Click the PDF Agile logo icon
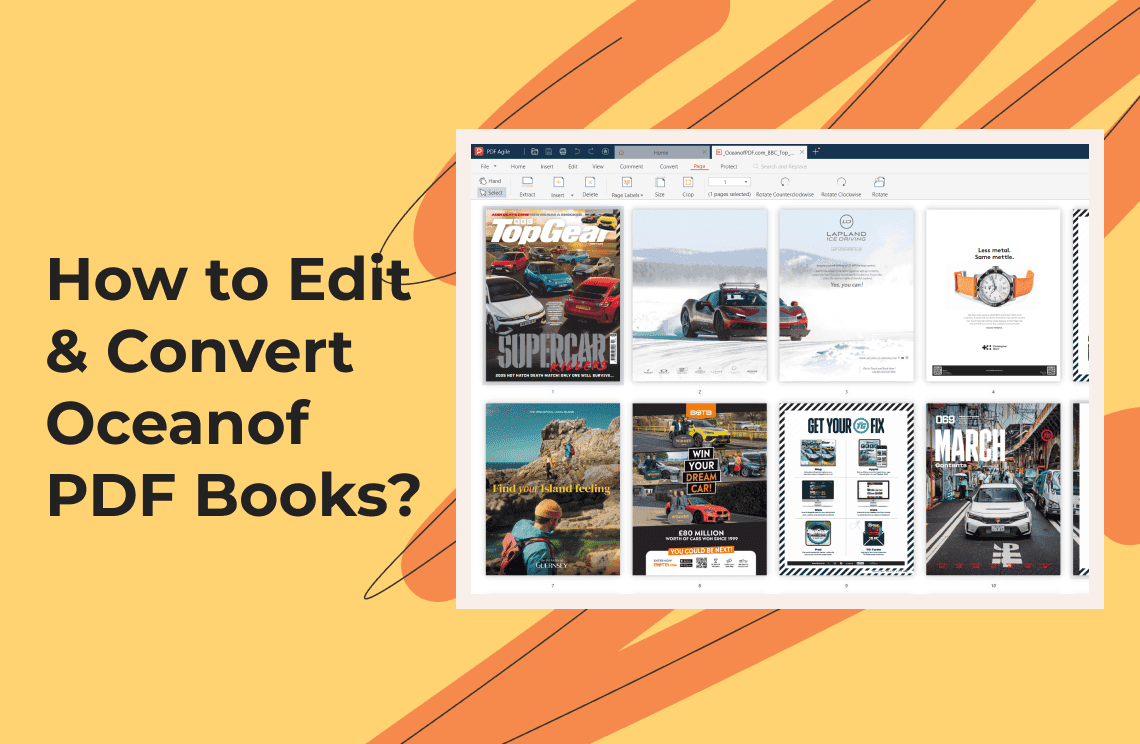This screenshot has height=744, width=1140. [x=479, y=151]
